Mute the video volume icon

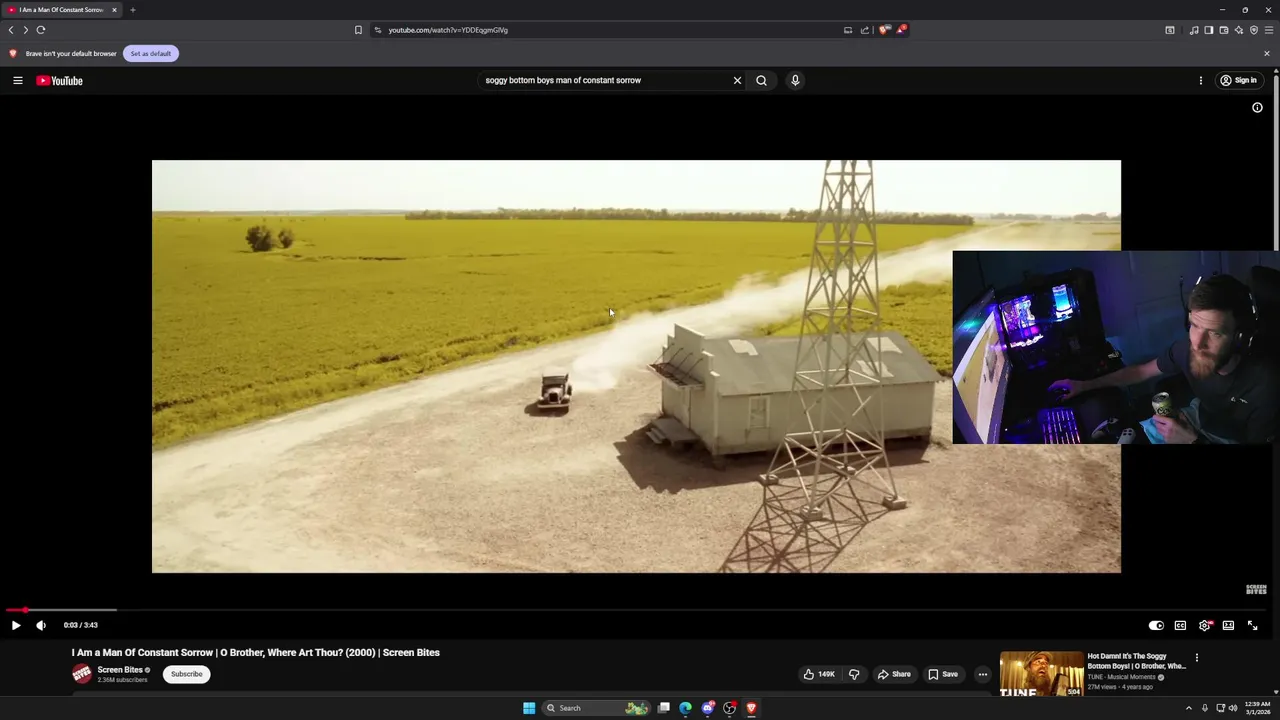[41, 625]
